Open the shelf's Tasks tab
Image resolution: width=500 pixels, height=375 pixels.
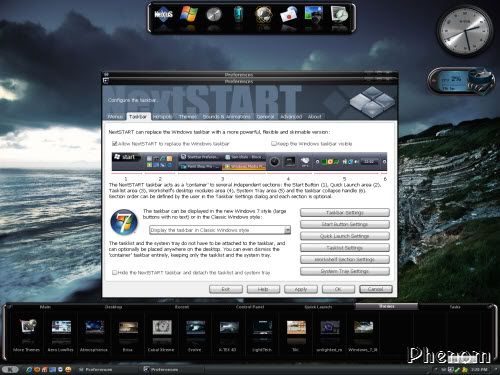point(455,307)
